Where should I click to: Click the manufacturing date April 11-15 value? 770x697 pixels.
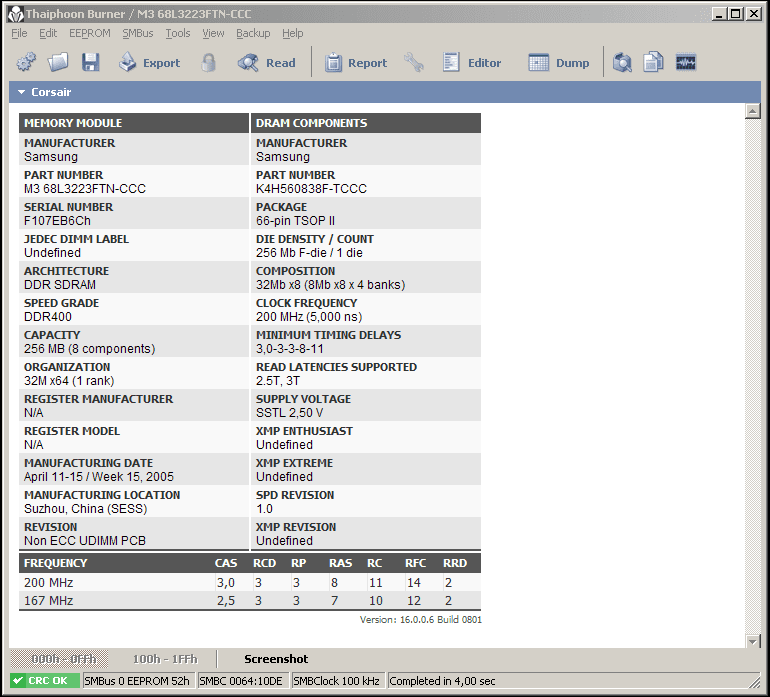pos(99,476)
